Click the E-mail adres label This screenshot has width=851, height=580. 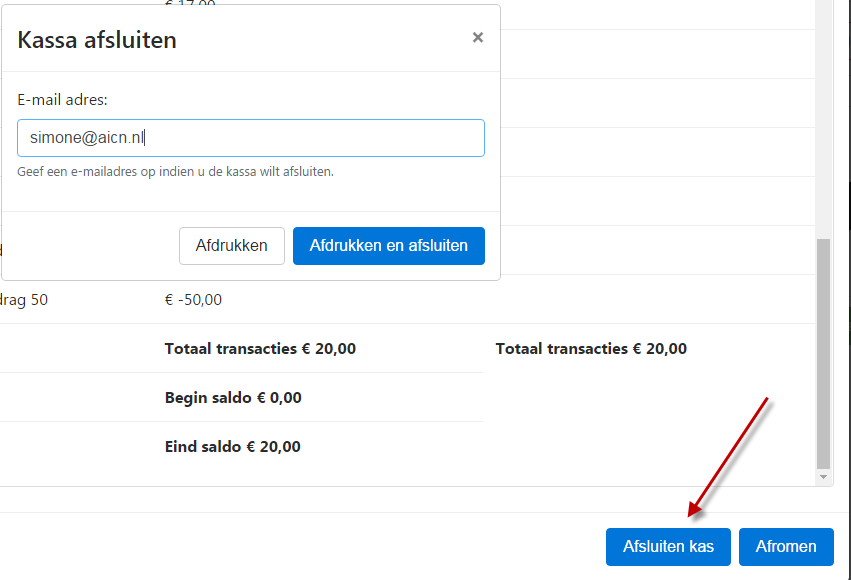62,100
